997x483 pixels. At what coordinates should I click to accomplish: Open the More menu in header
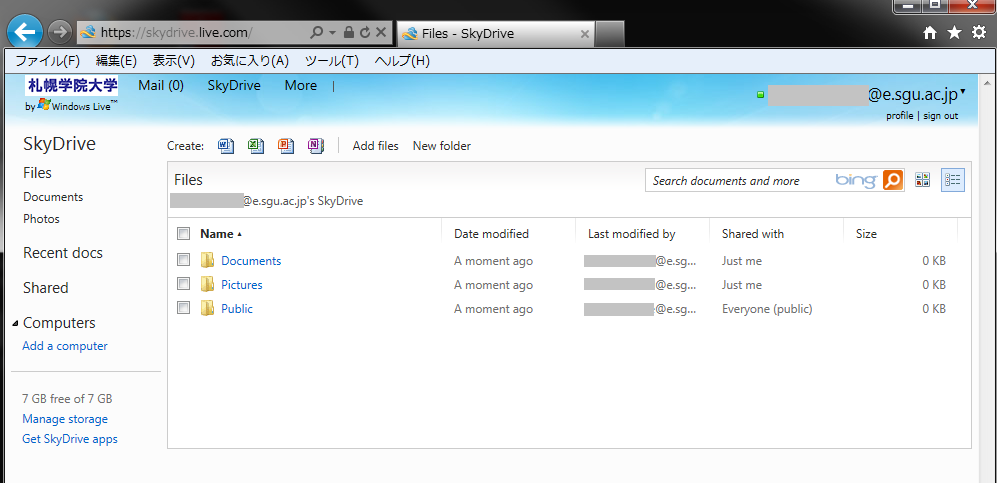click(301, 86)
